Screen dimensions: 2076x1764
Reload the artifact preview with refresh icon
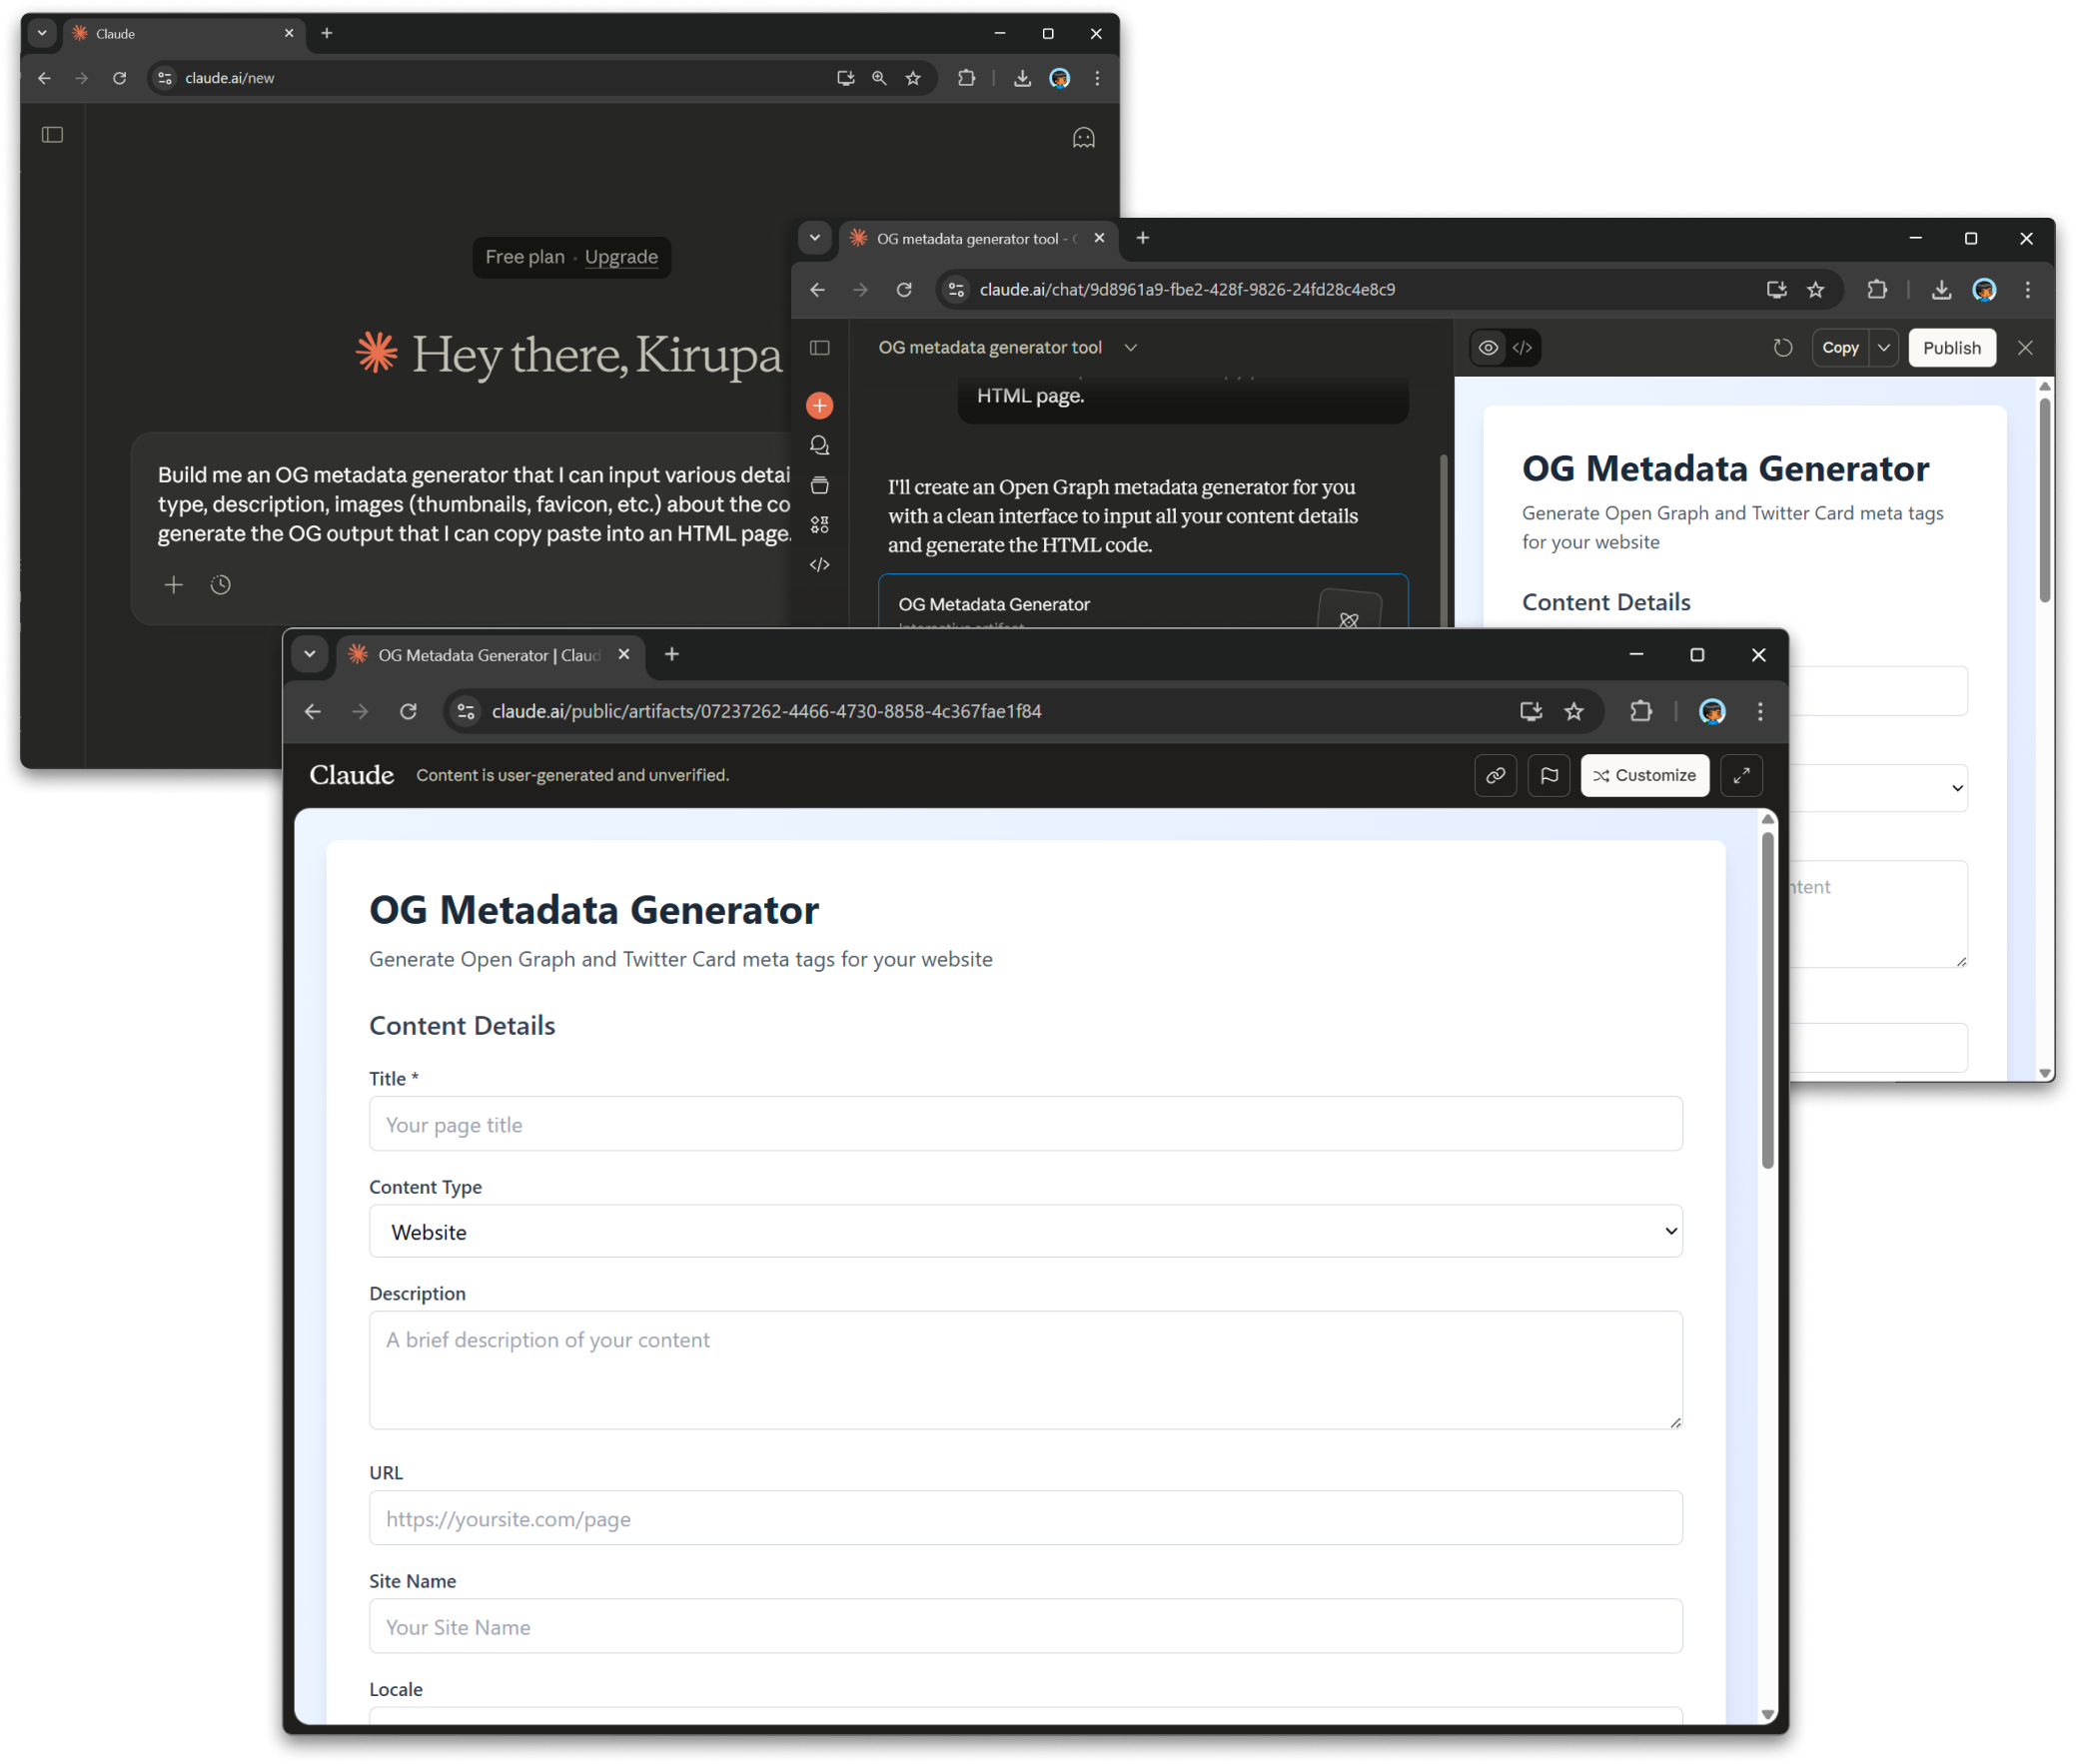point(1782,347)
